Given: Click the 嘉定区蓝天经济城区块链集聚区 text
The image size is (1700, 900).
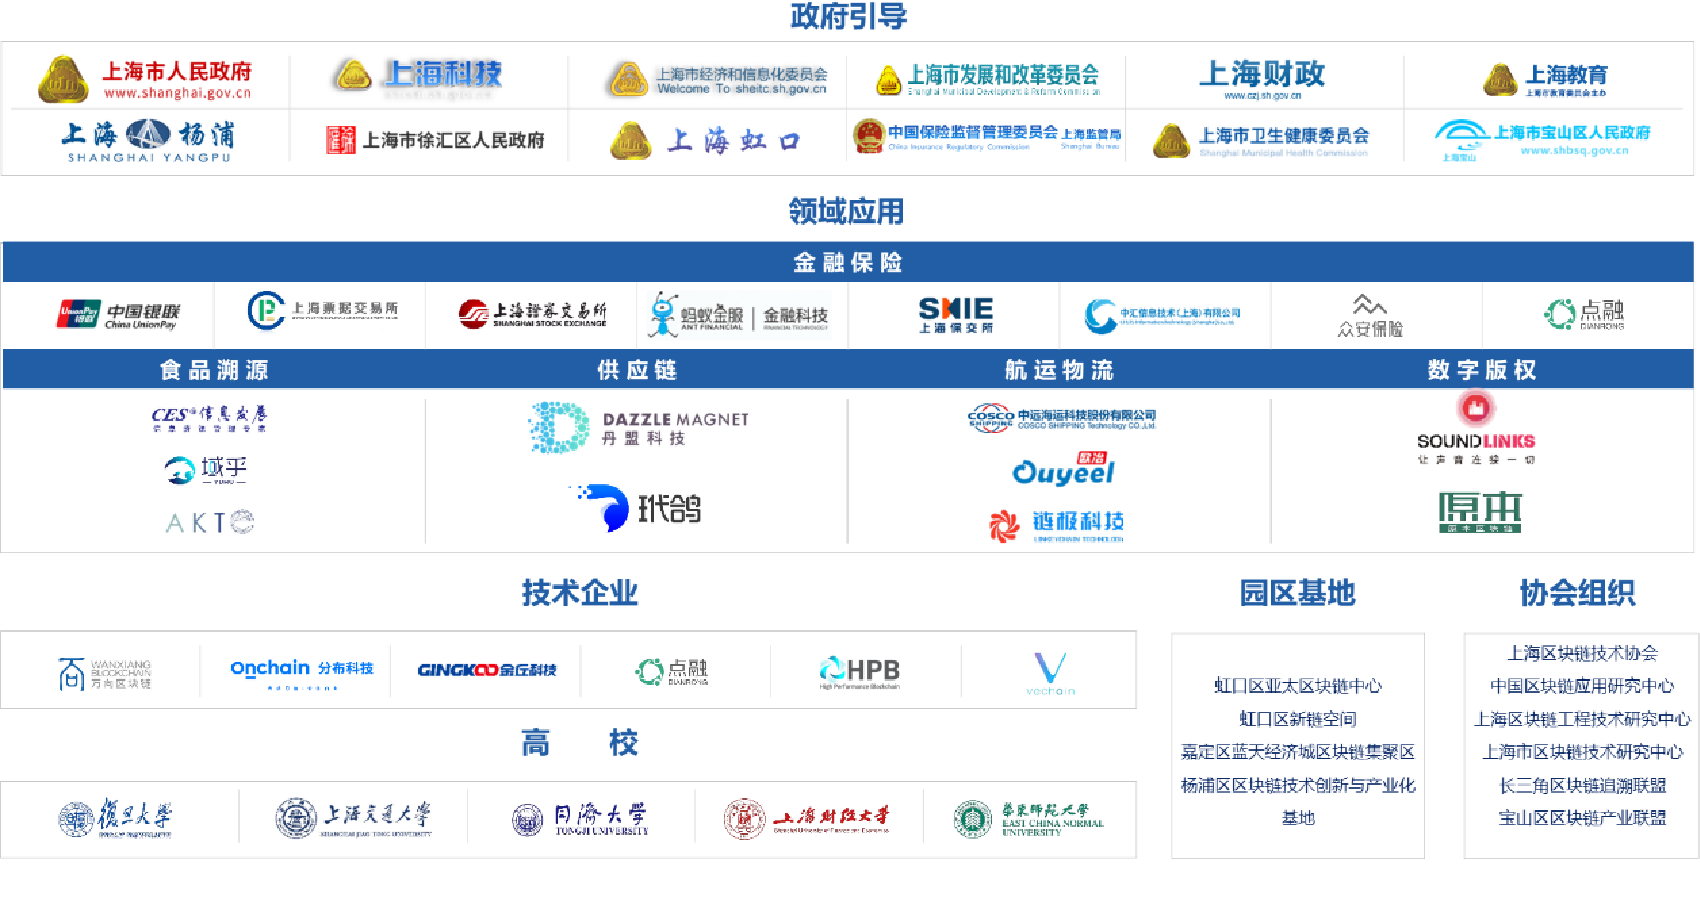Looking at the screenshot, I should pyautogui.click(x=1298, y=752).
